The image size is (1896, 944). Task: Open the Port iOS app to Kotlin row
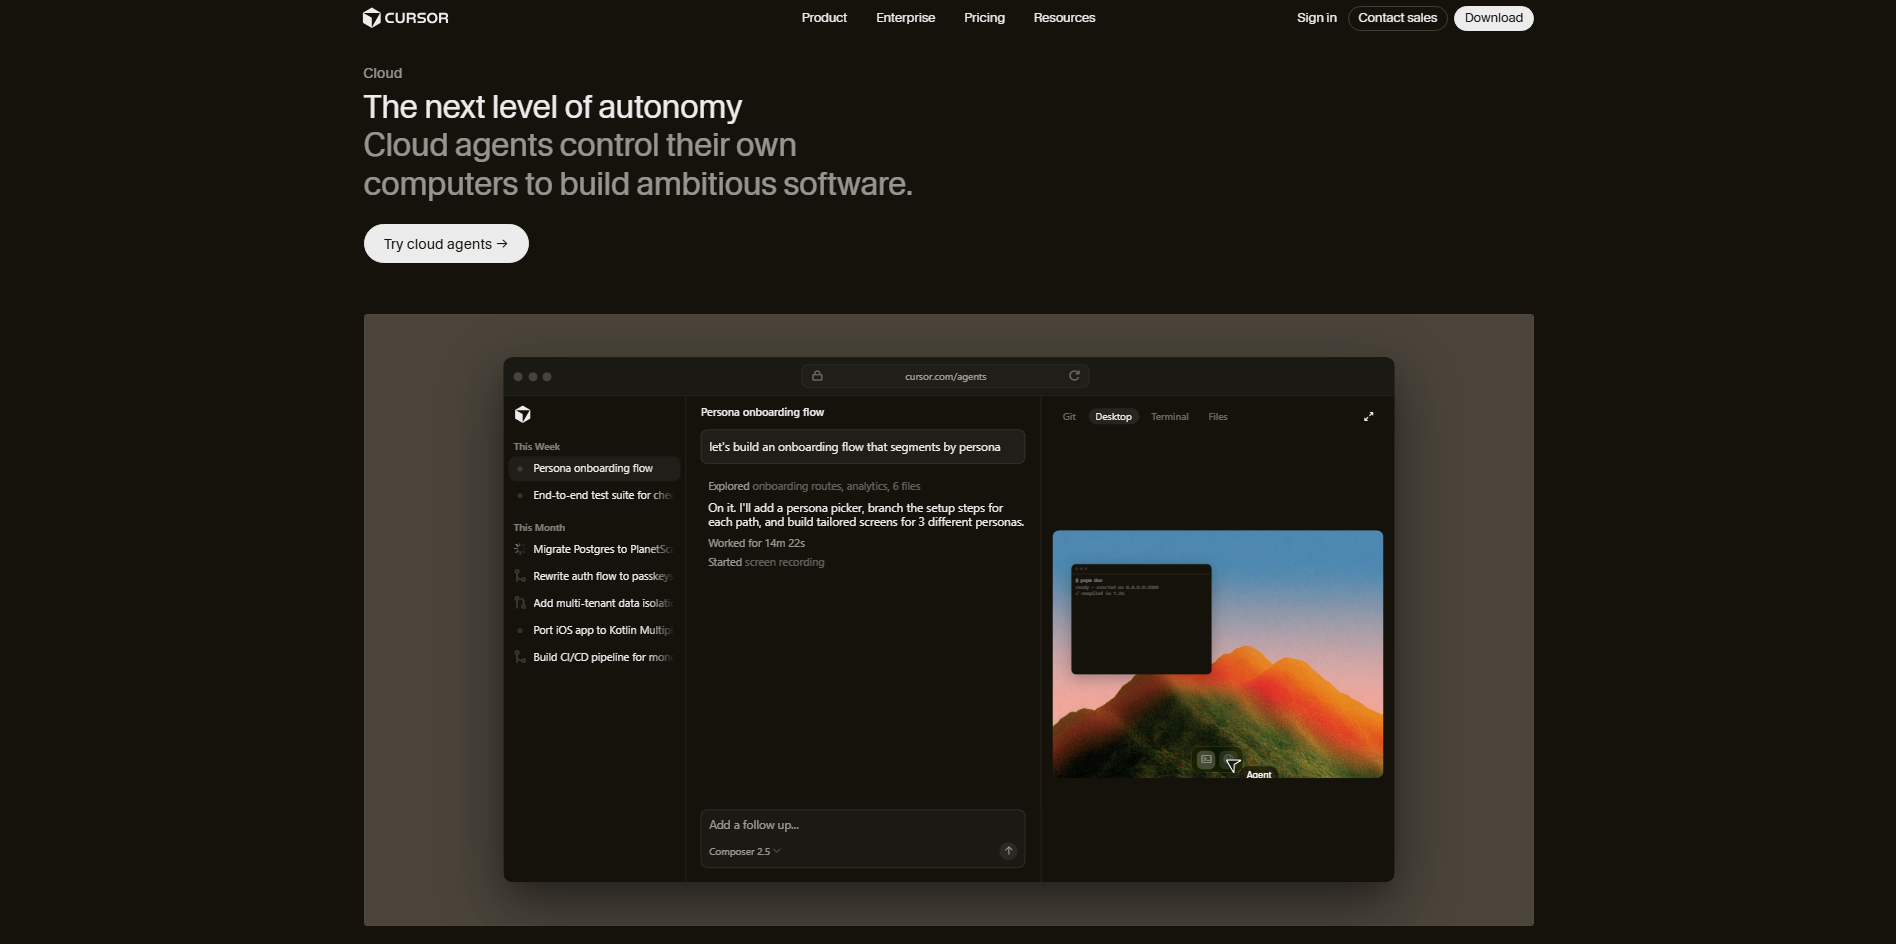[x=594, y=630]
